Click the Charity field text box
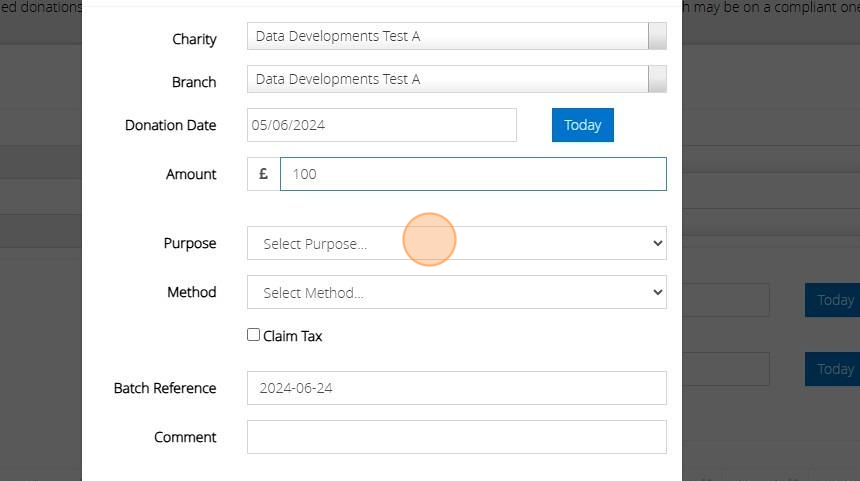Screen dimensions: 860x481 tap(447, 36)
